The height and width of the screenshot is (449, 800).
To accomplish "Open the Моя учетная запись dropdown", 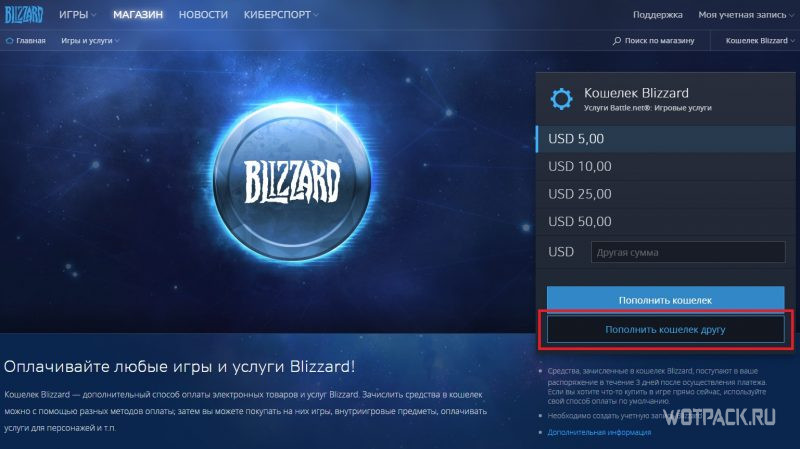I will tap(746, 15).
